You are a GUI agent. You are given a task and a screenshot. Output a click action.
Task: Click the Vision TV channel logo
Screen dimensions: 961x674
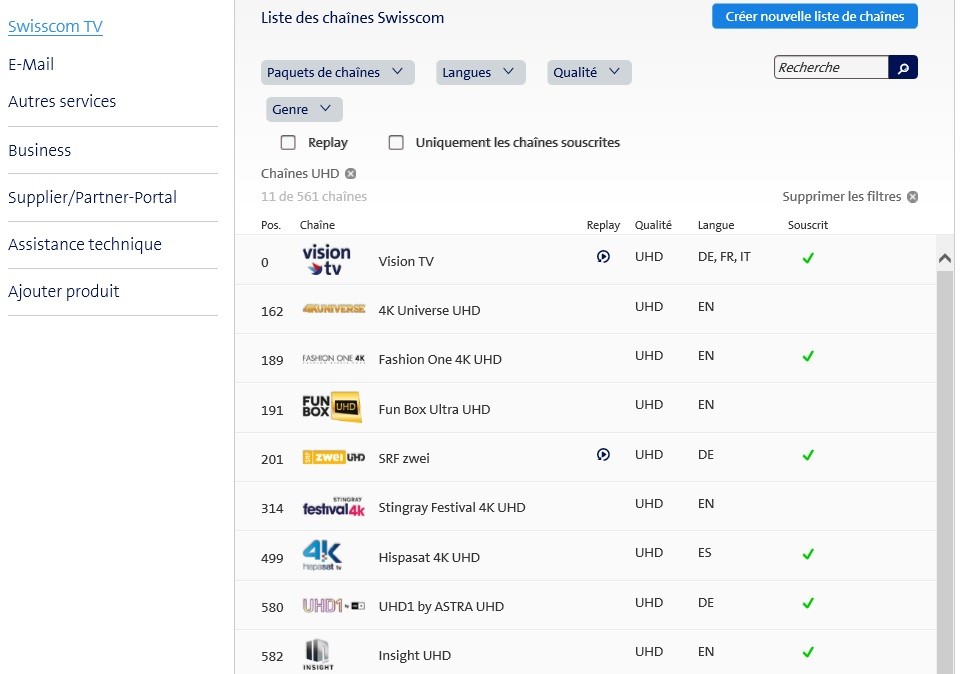[327, 260]
